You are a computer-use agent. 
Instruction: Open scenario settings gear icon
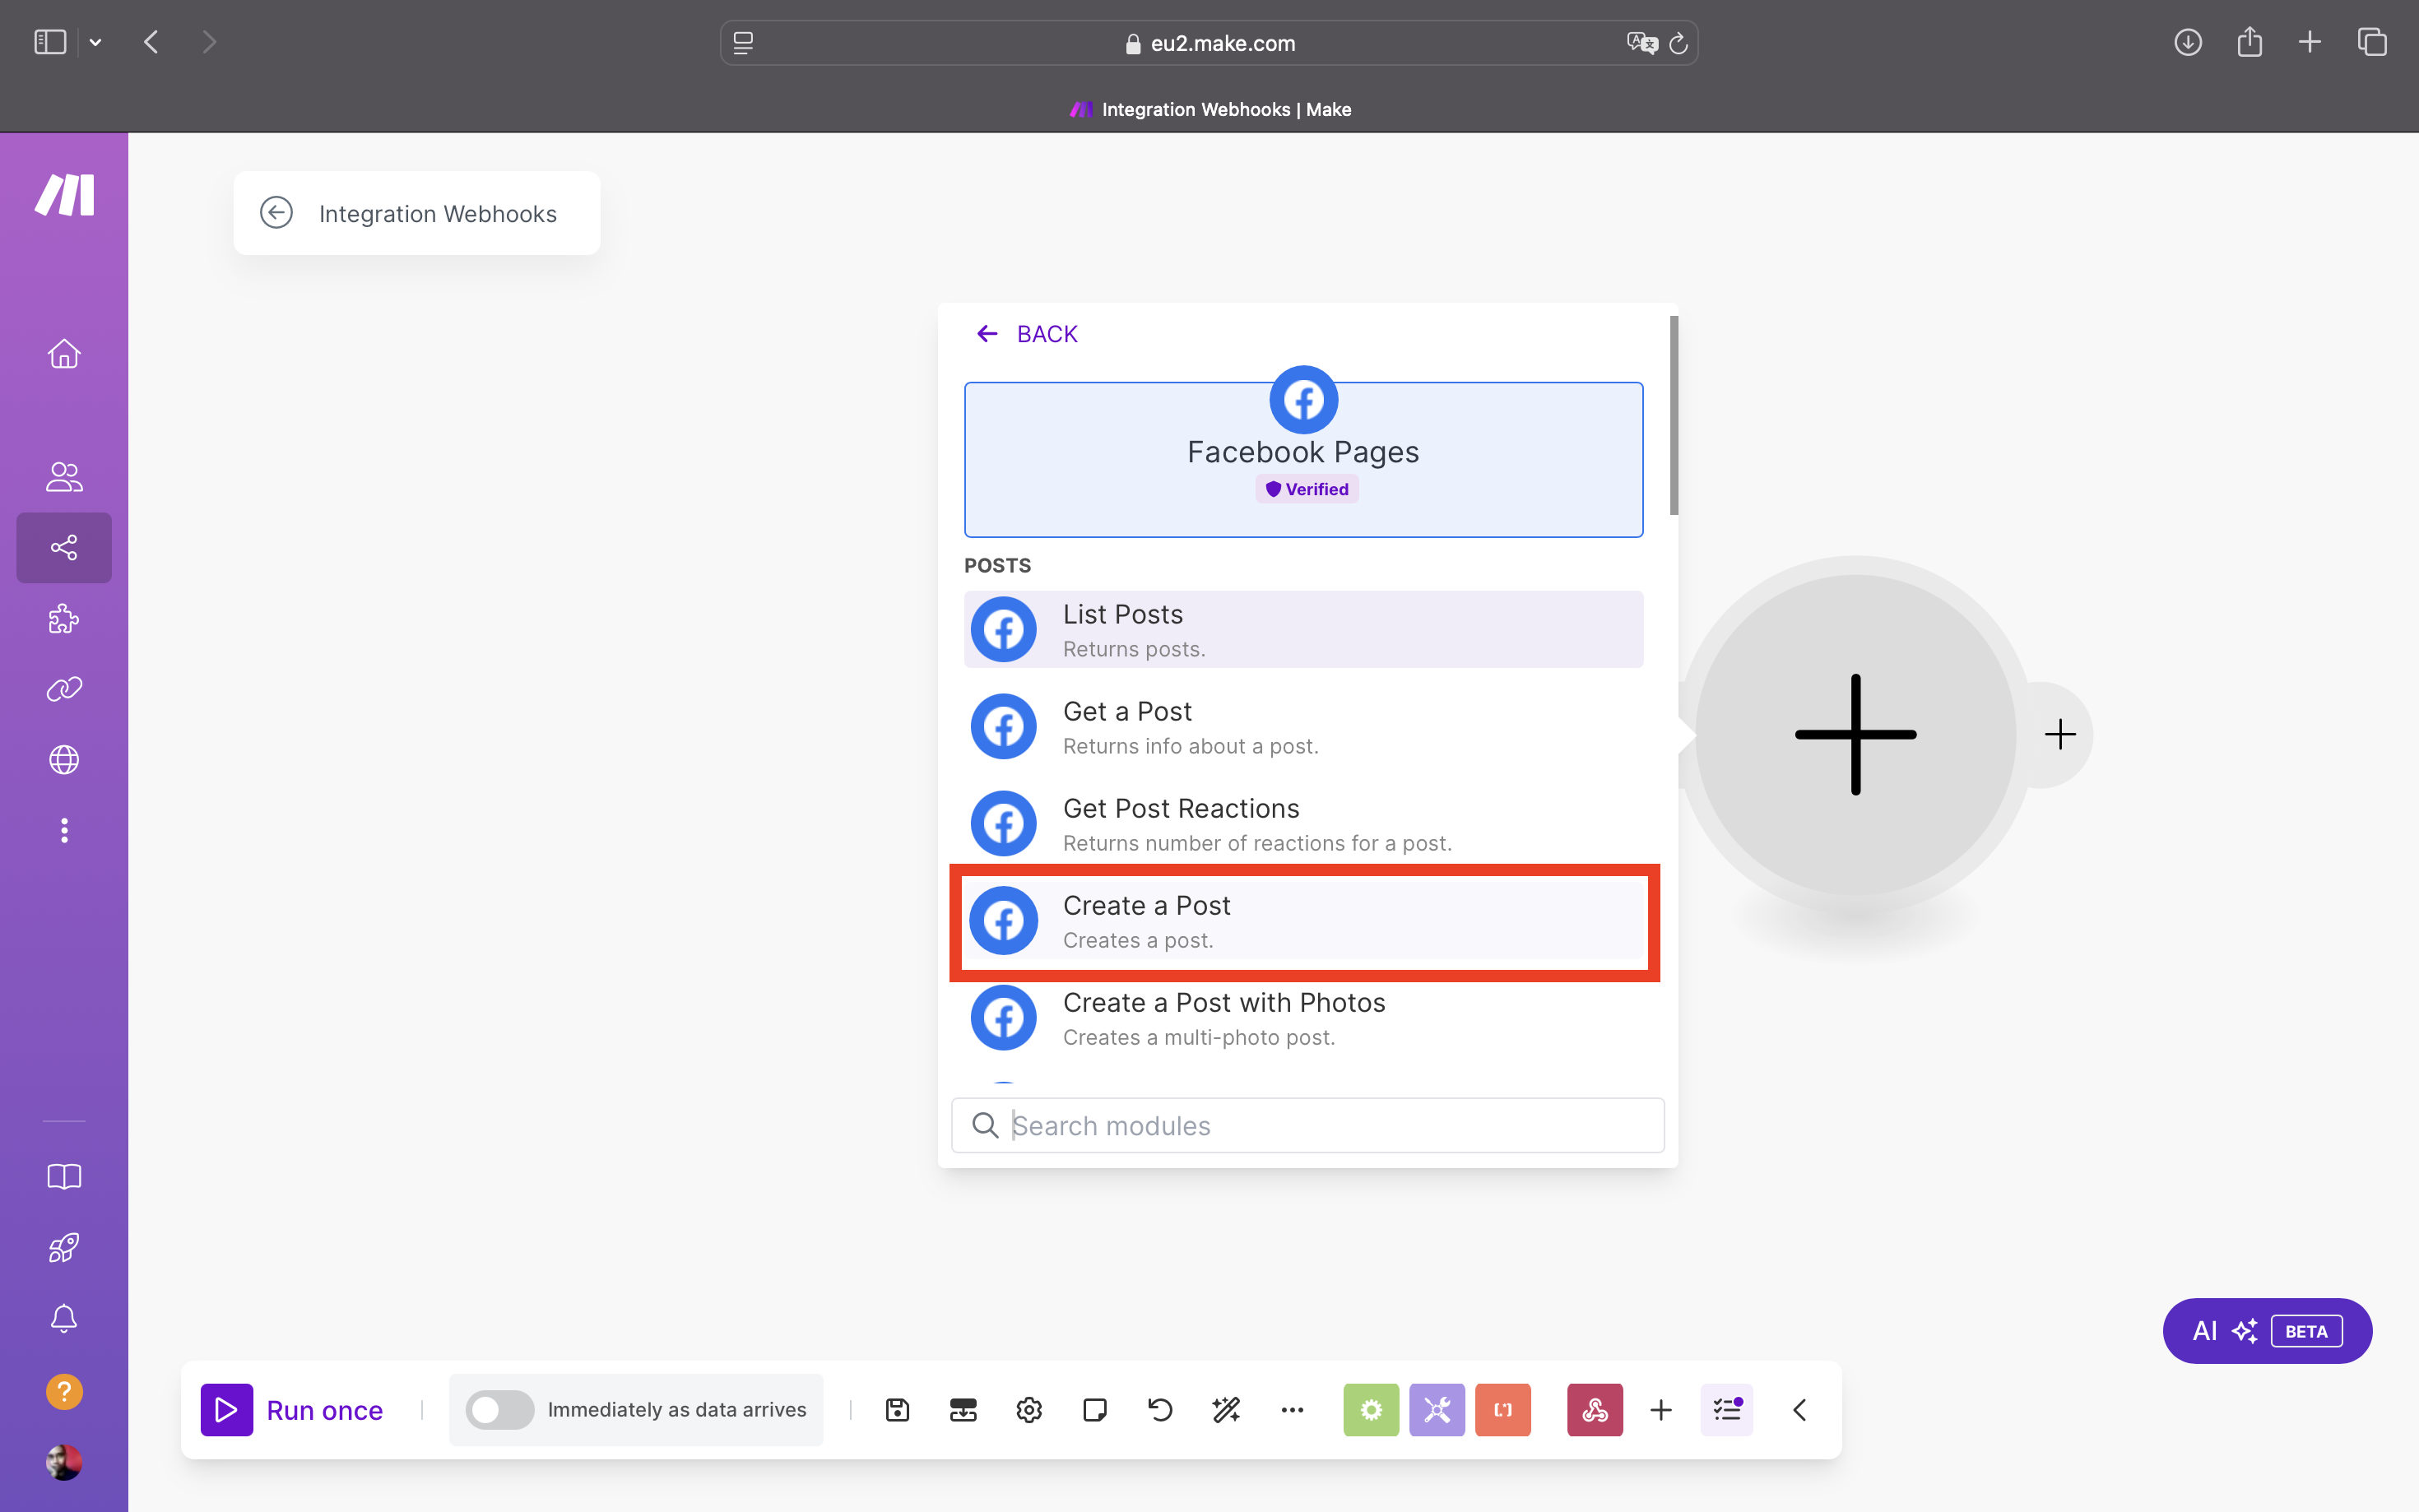click(x=1029, y=1410)
